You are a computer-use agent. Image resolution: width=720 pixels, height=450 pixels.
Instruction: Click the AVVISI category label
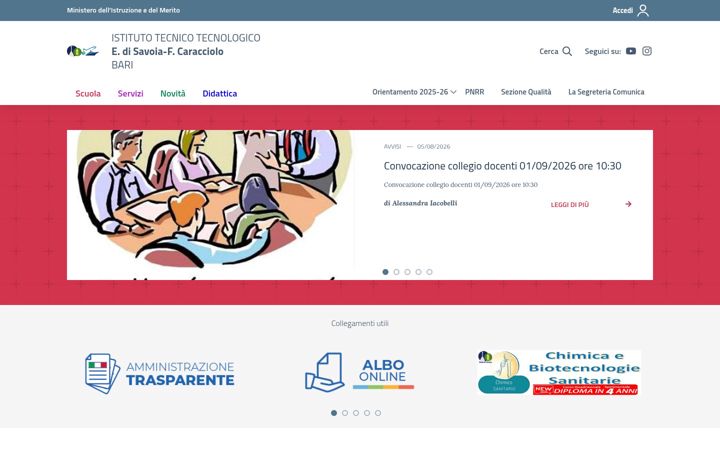coord(392,146)
